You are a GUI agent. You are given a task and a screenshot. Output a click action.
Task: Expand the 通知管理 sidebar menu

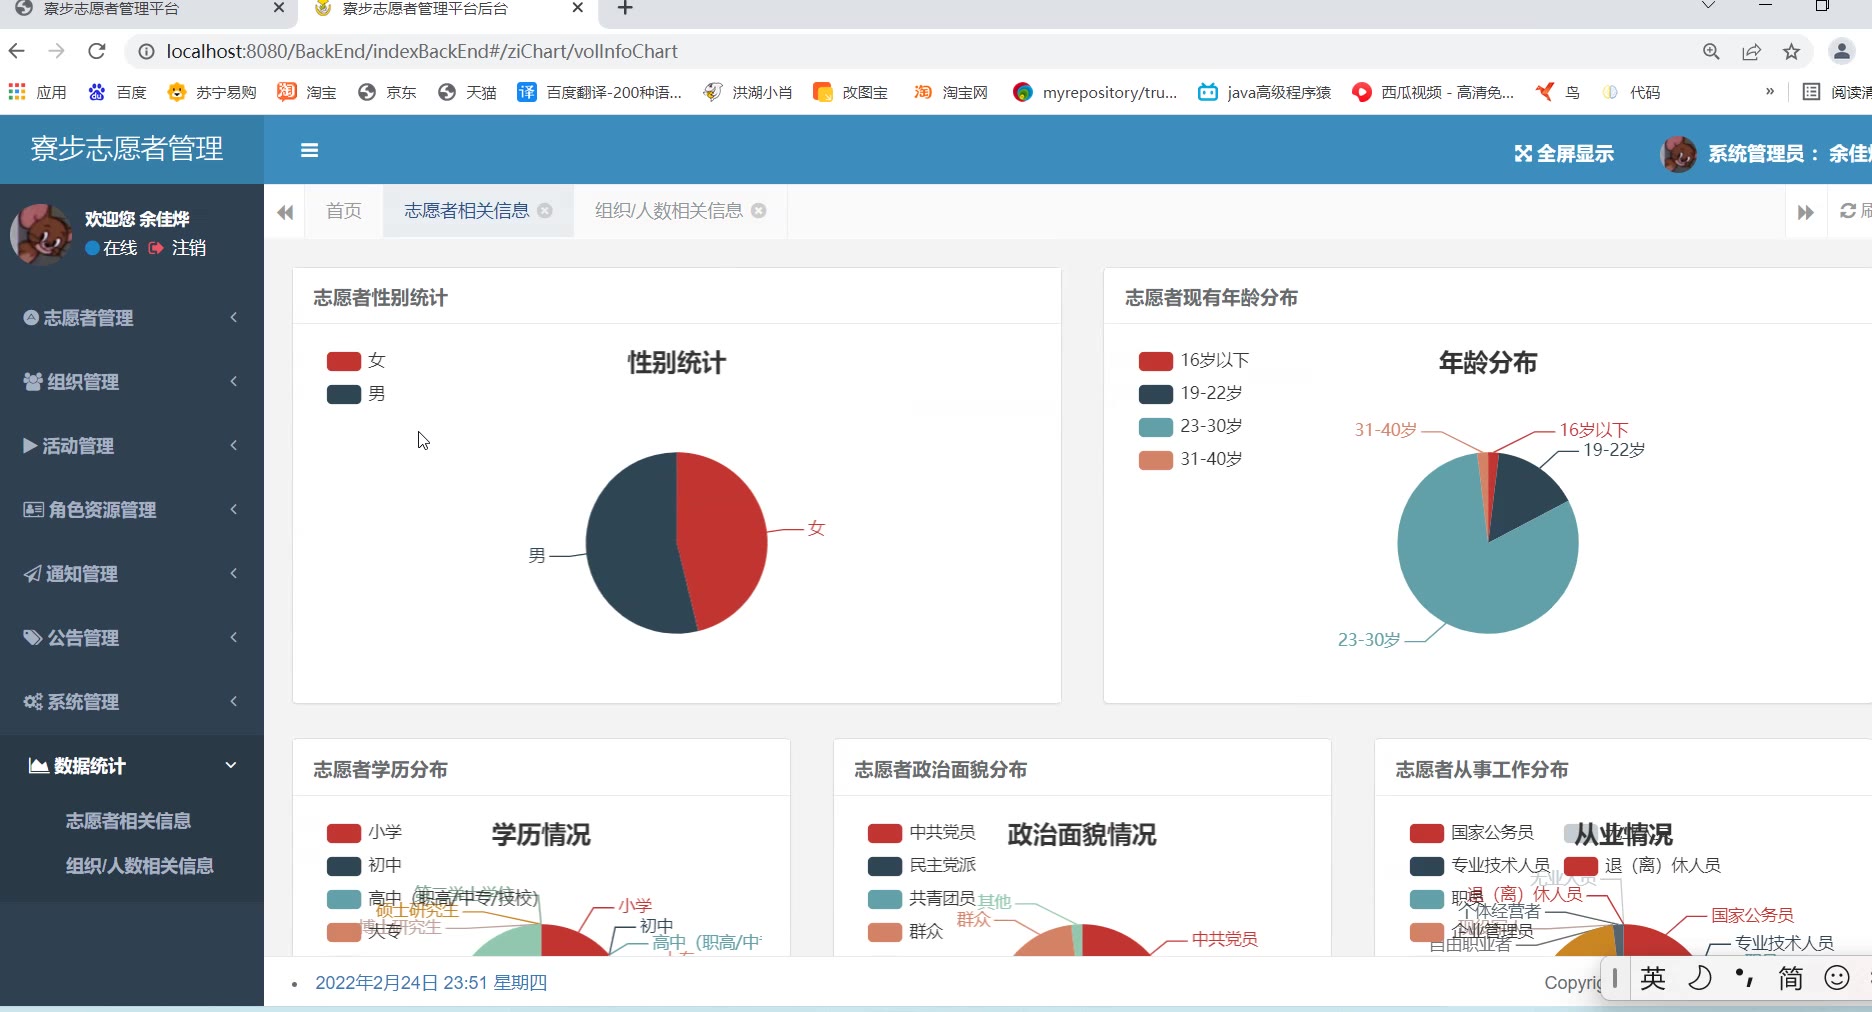click(132, 574)
